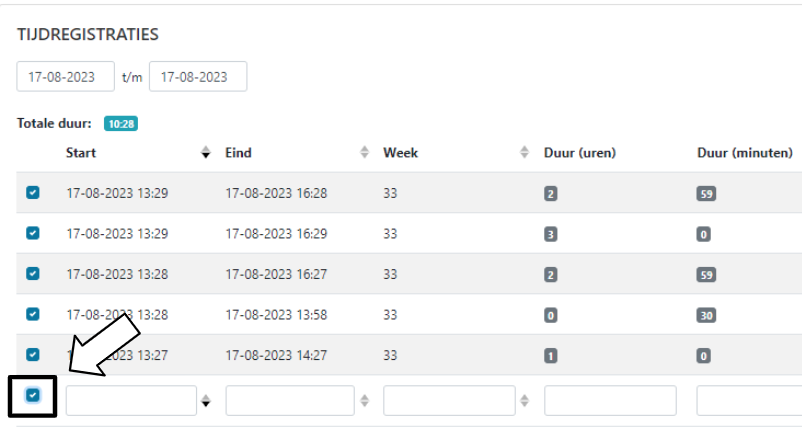Click the total duration badge 10:28
This screenshot has width=802, height=433.
coord(120,124)
